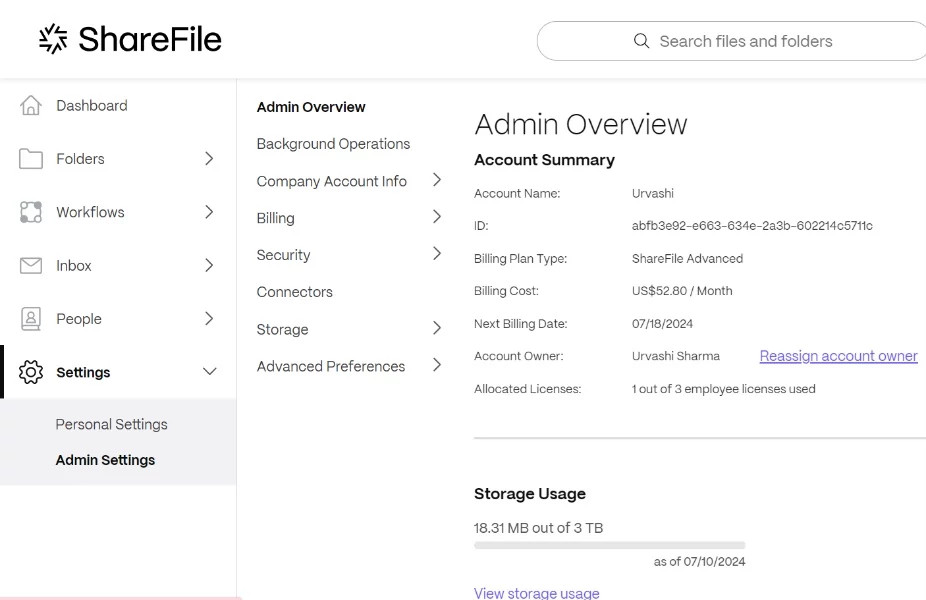Viewport: 926px width, 600px height.
Task: Click the billing cost US$52.80 / Month
Action: click(682, 291)
